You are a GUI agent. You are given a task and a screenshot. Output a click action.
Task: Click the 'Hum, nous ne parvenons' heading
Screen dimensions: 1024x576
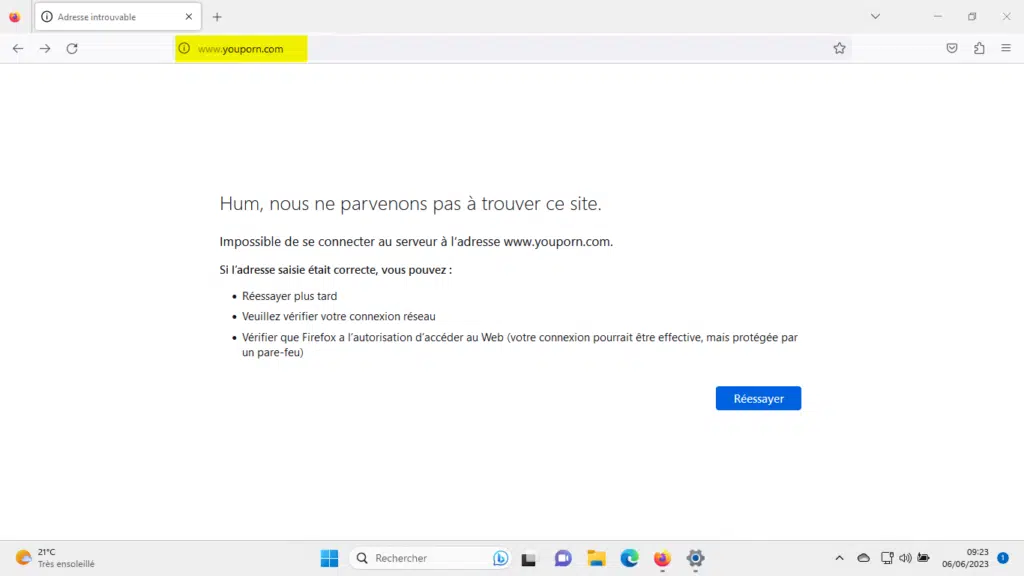[x=410, y=203]
